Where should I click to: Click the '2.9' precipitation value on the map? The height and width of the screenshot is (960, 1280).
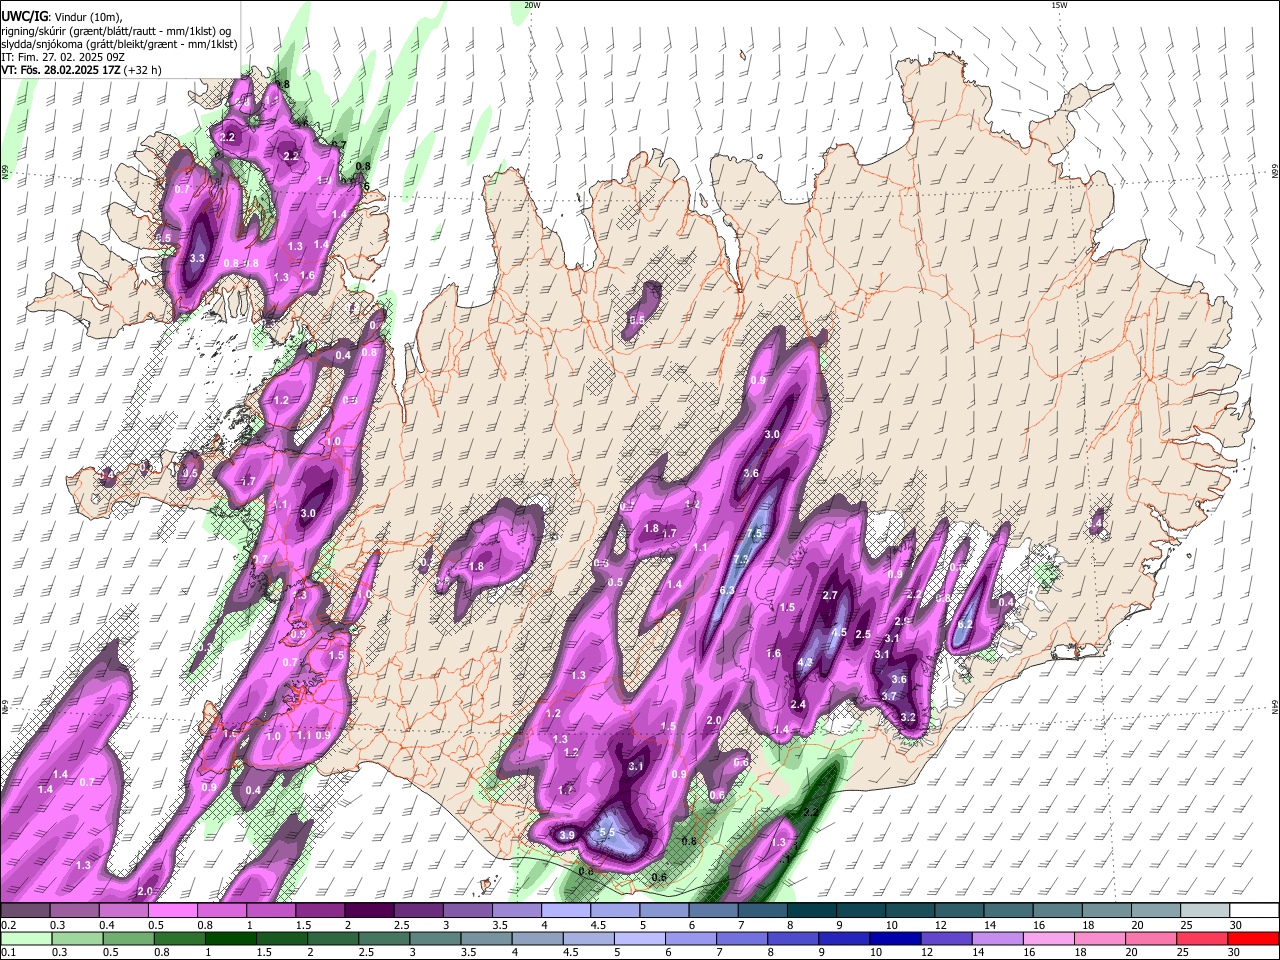click(x=901, y=622)
